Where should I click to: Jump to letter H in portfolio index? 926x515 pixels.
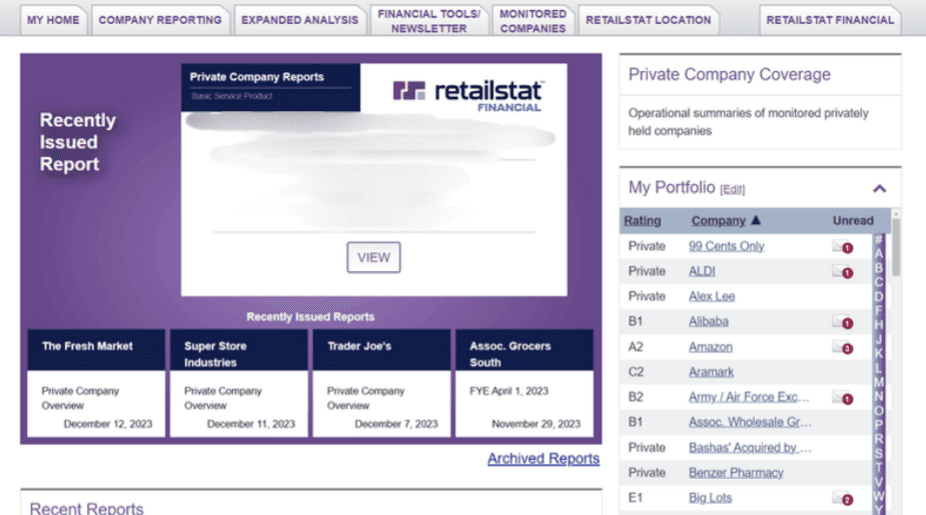878,324
